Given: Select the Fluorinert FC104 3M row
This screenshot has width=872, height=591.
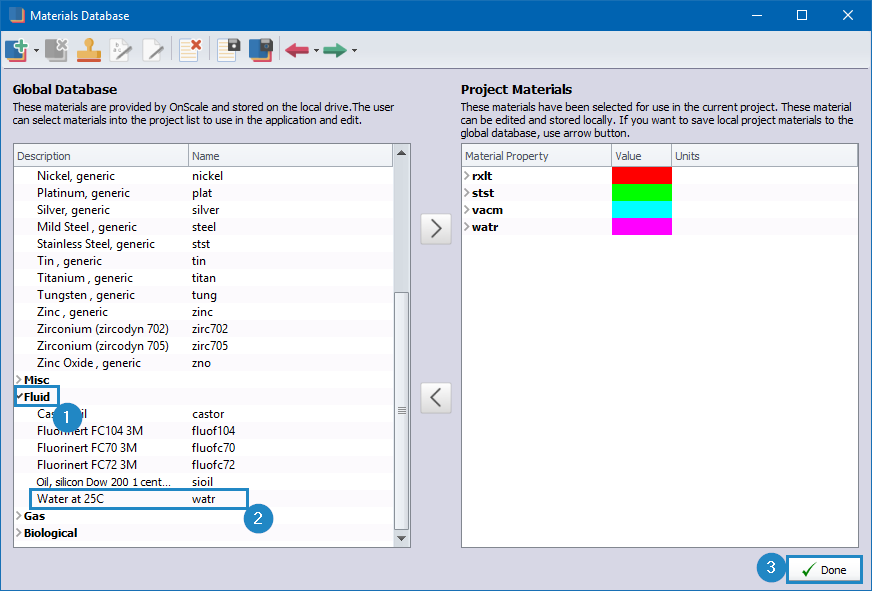Looking at the screenshot, I should pyautogui.click(x=204, y=431).
